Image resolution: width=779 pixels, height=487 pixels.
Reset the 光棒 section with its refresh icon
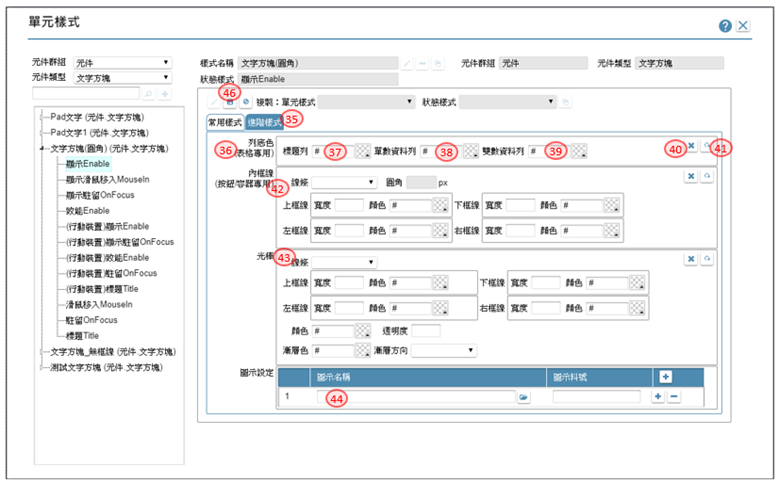click(x=707, y=259)
